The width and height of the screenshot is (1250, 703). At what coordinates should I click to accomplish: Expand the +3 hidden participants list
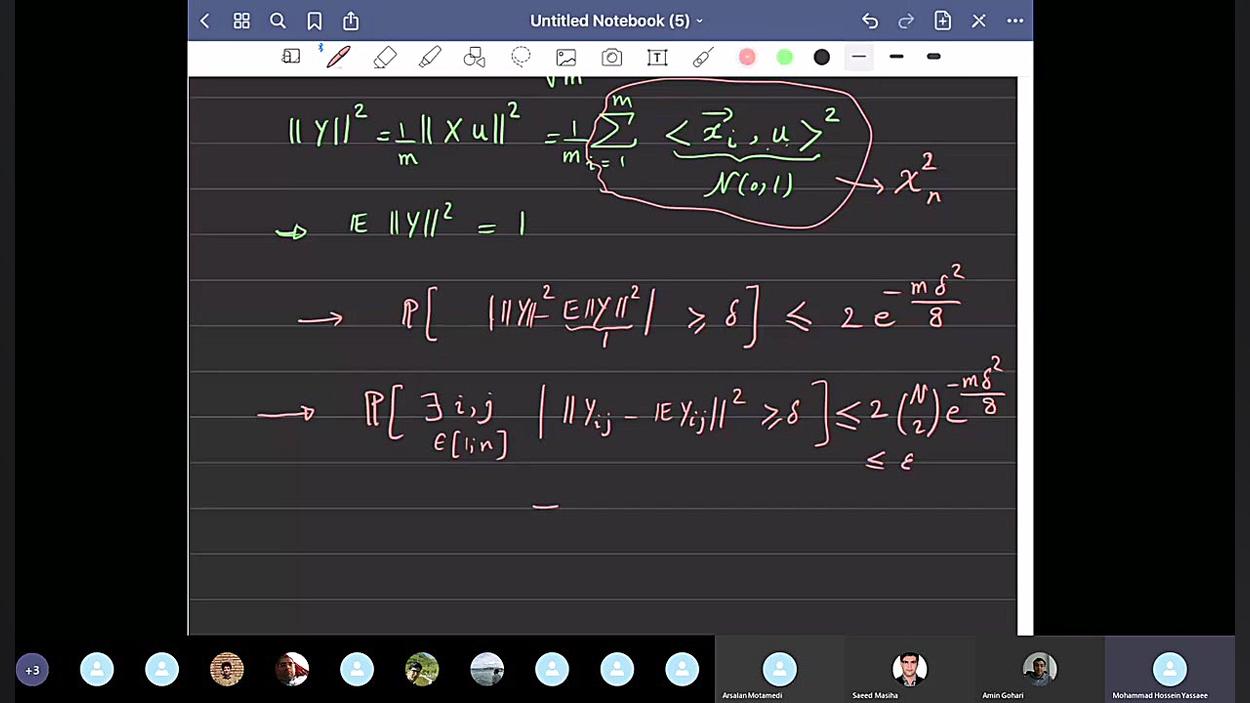point(32,669)
